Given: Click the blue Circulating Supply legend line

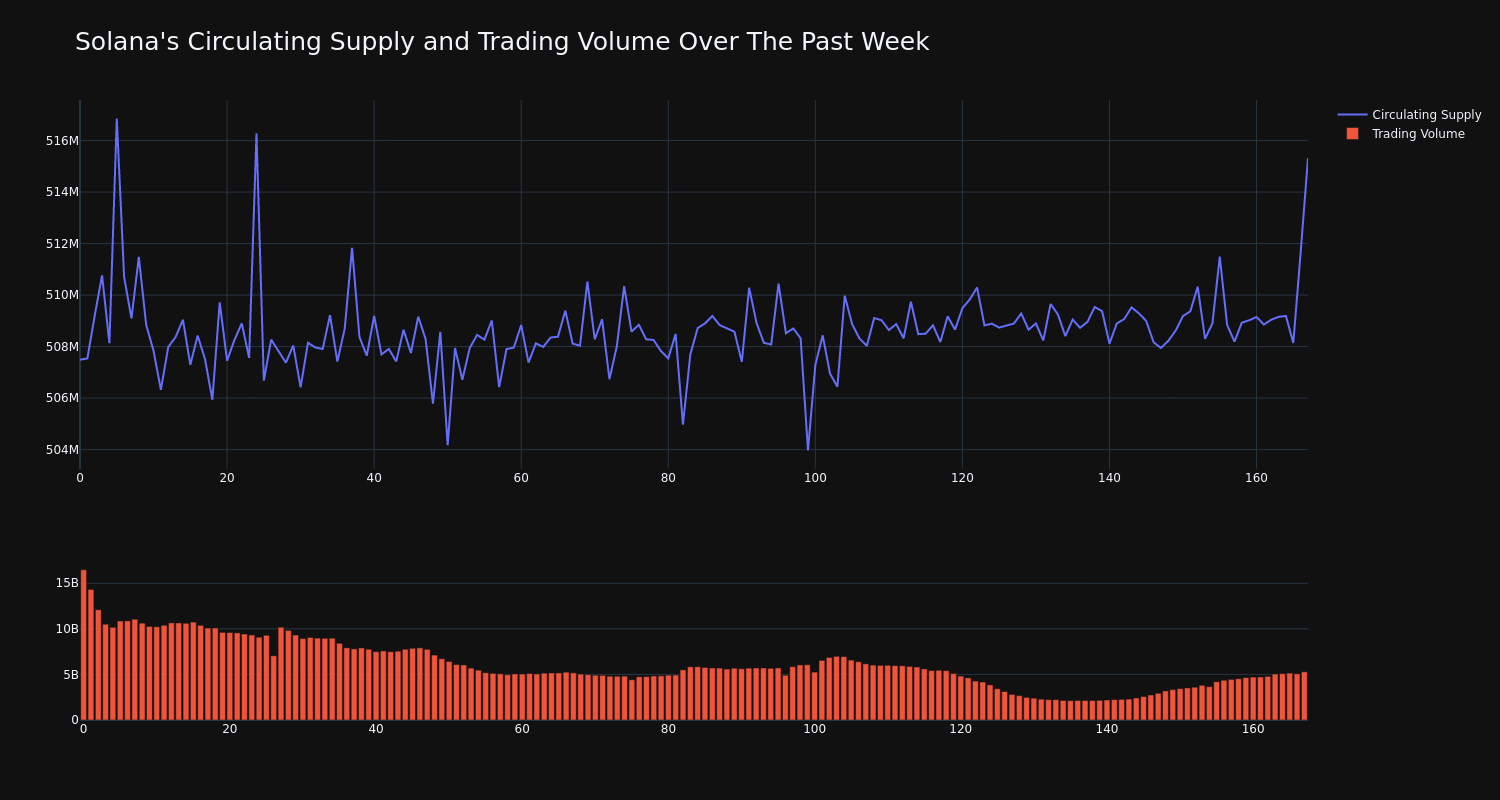Looking at the screenshot, I should pos(1352,115).
